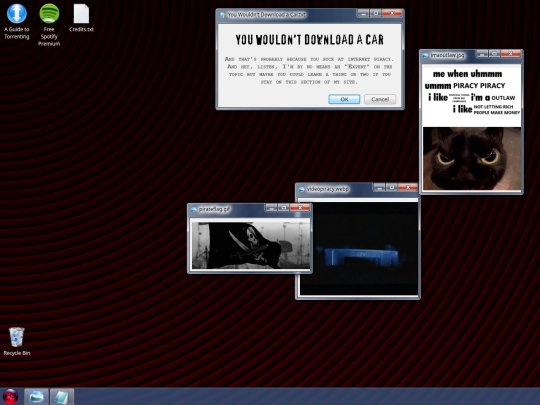Click the 'YOU WOULDN'T DOWNLOAD A CAR' heading
540x405 pixels.
[x=309, y=40]
